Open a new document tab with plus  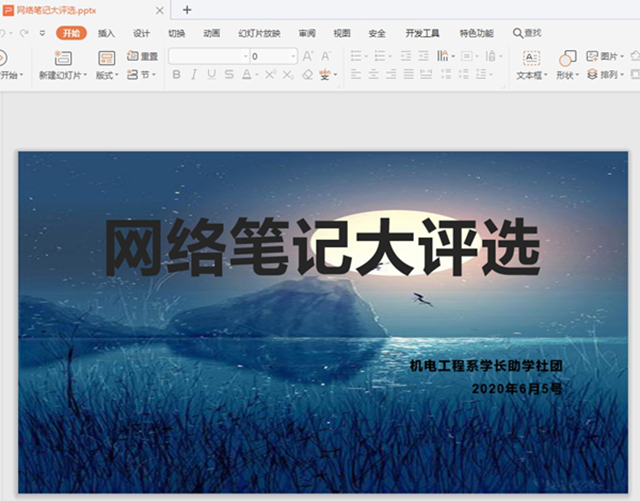(187, 10)
